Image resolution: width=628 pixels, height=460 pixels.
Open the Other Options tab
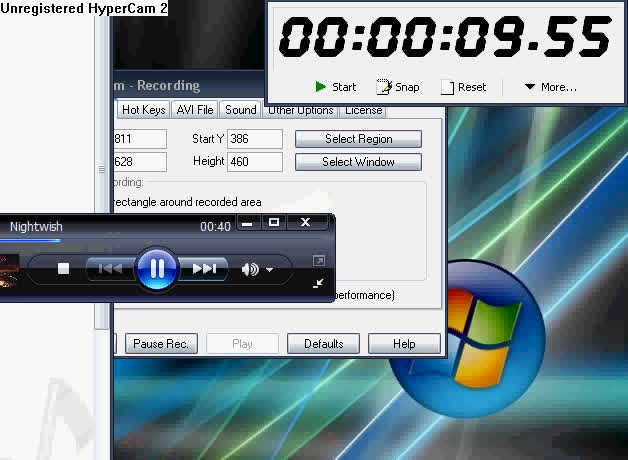pos(300,110)
